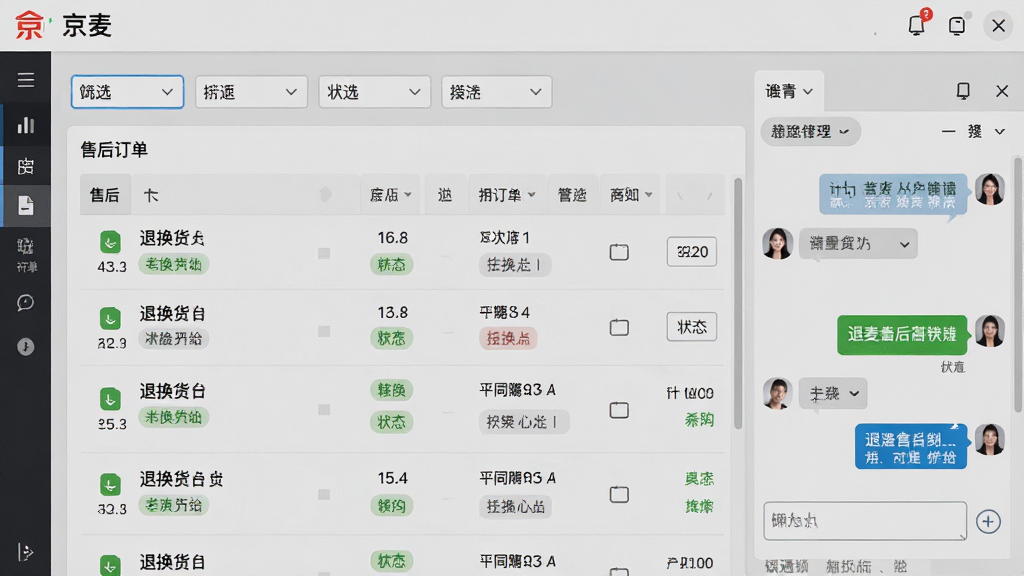The width and height of the screenshot is (1024, 576).
Task: Select the document page icon in the sidebar
Action: pyautogui.click(x=25, y=206)
